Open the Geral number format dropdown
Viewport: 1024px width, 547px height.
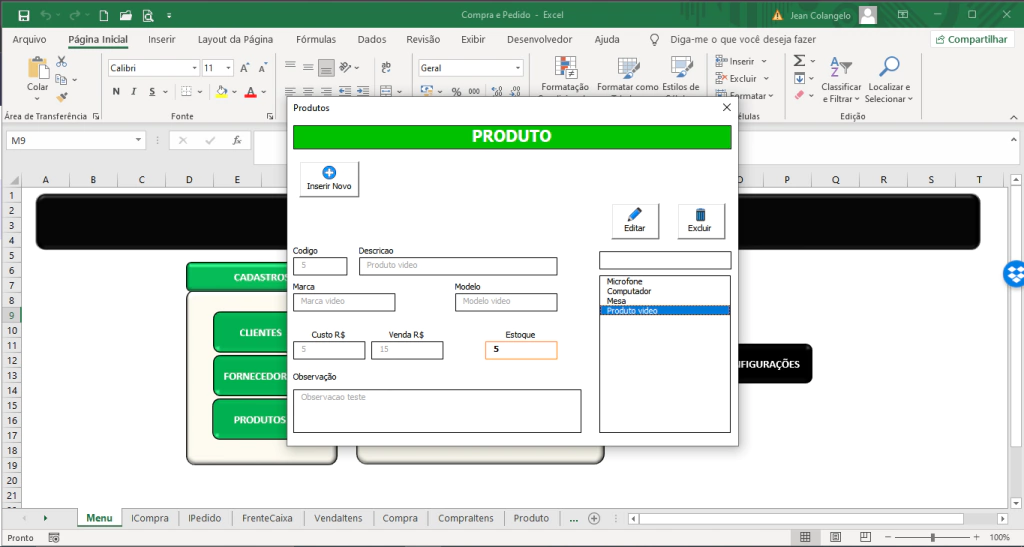[517, 68]
